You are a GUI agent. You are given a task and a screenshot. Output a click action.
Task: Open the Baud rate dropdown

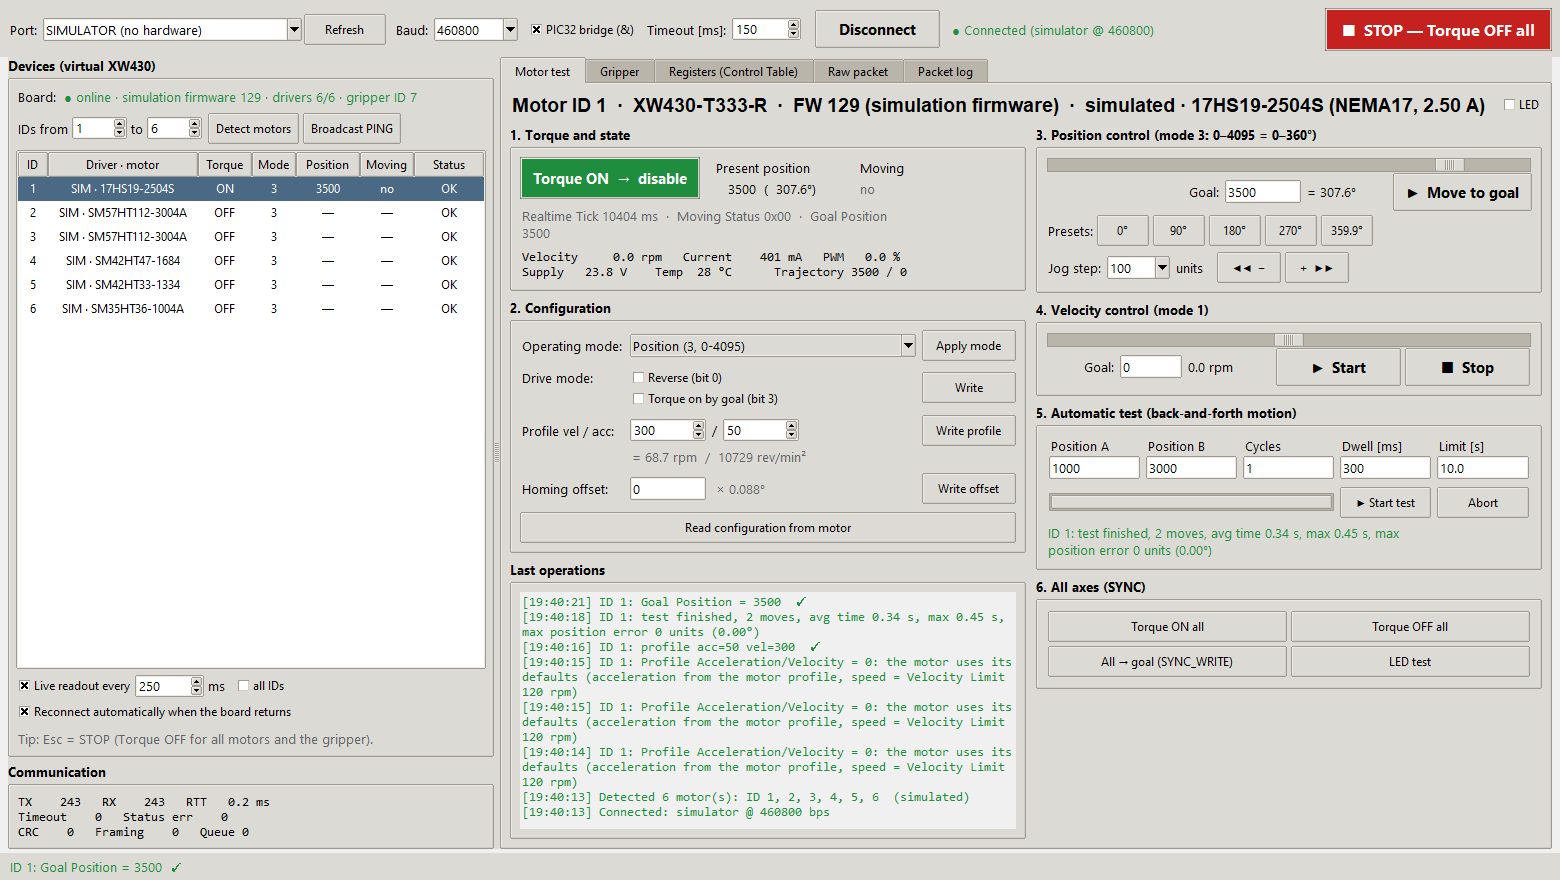(510, 30)
